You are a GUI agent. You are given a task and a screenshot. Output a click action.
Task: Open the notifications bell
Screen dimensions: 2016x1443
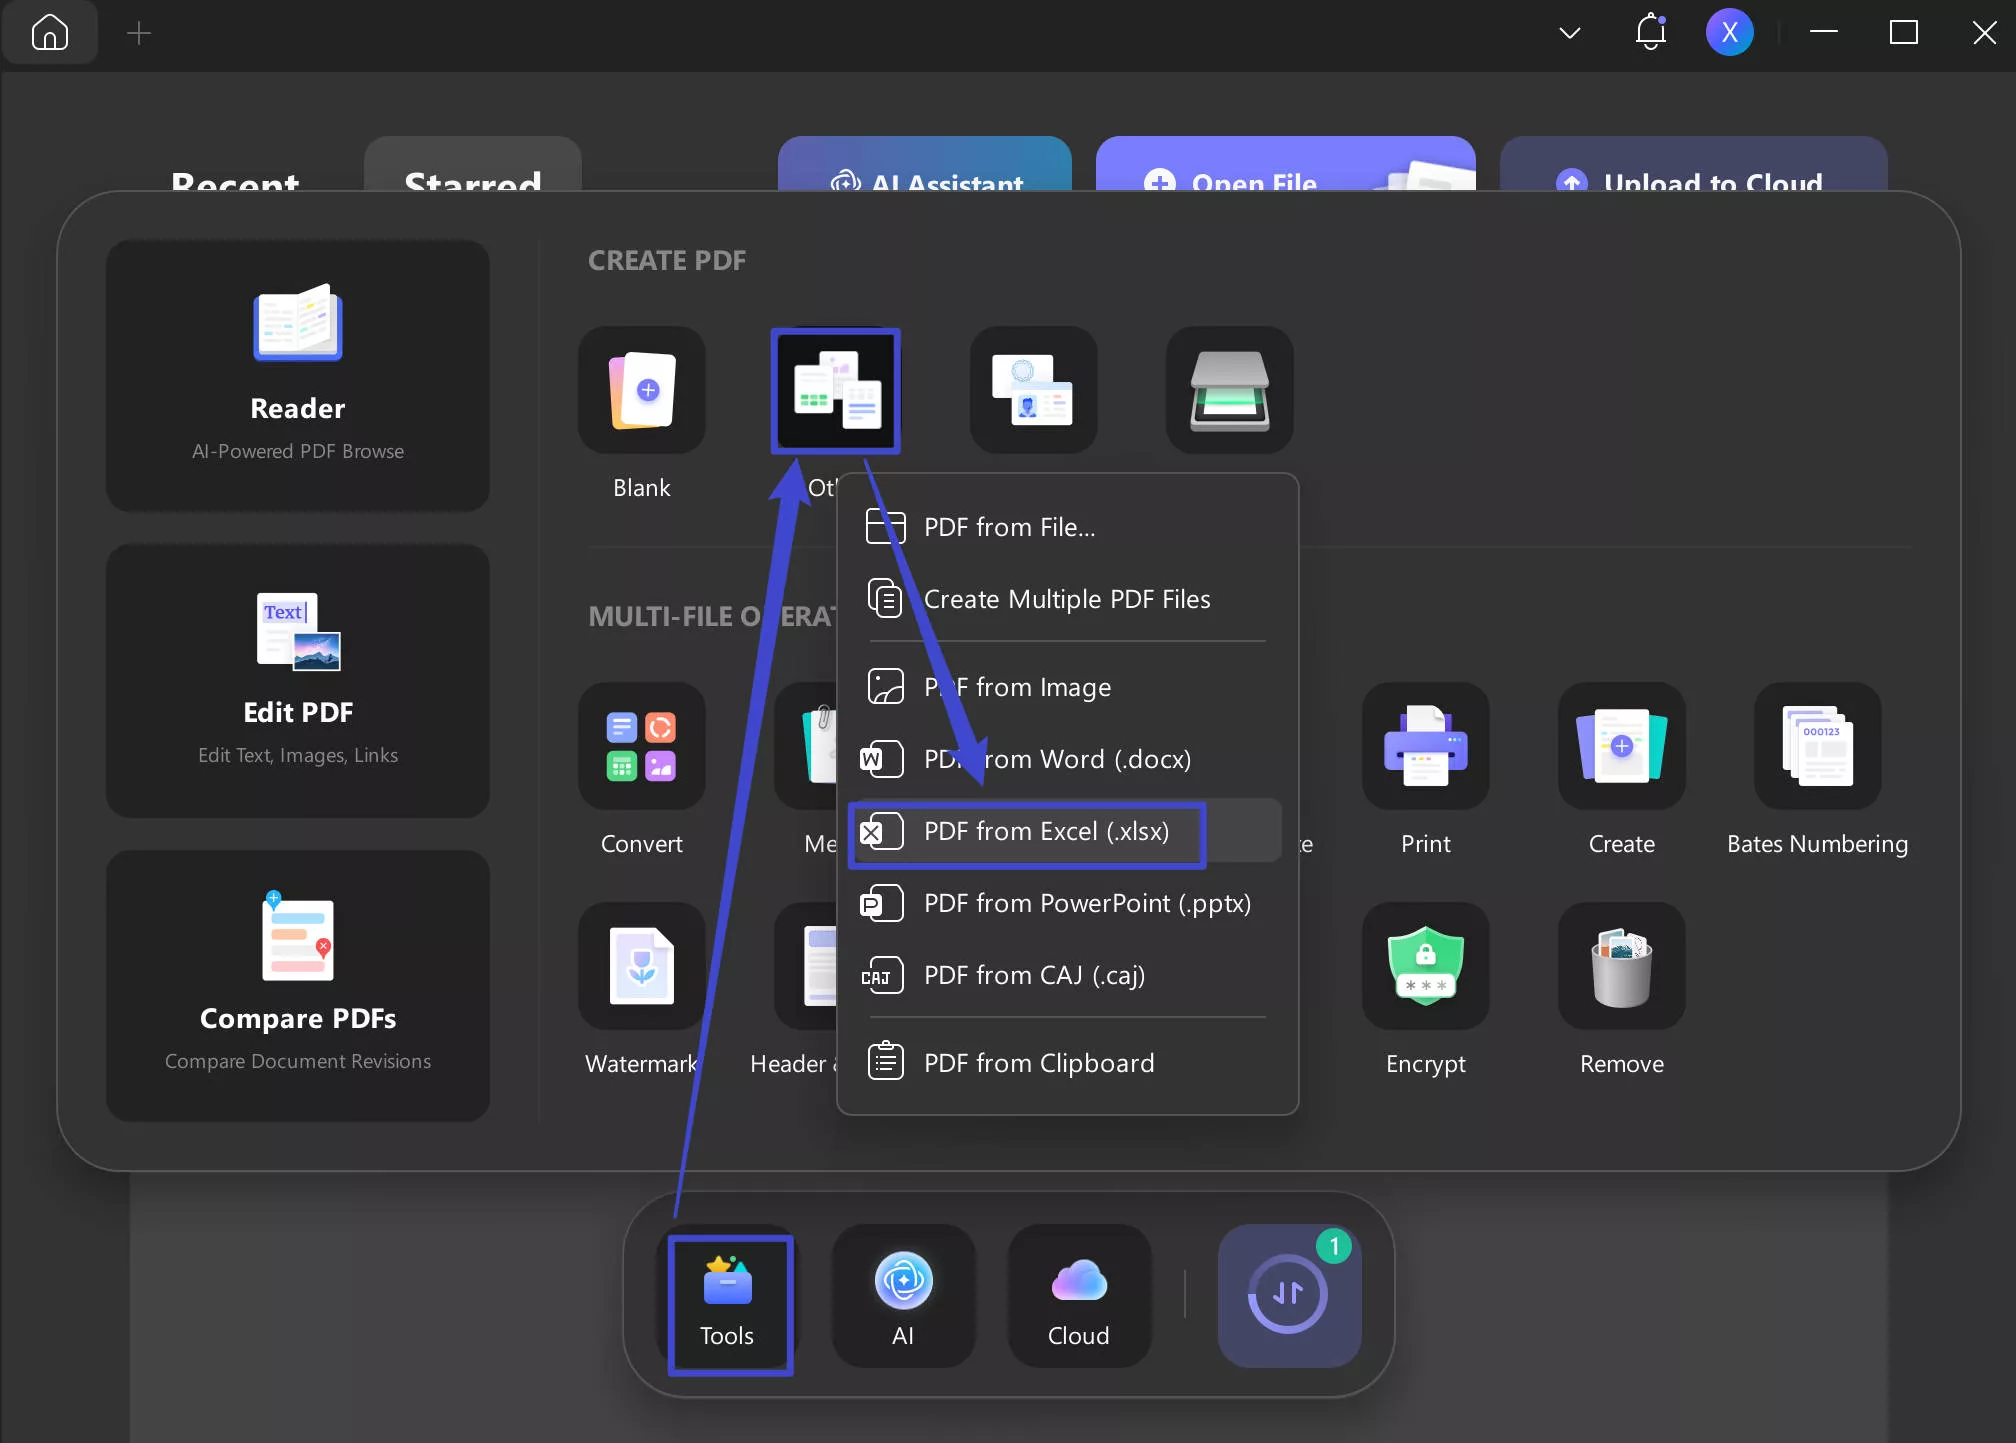tap(1650, 33)
